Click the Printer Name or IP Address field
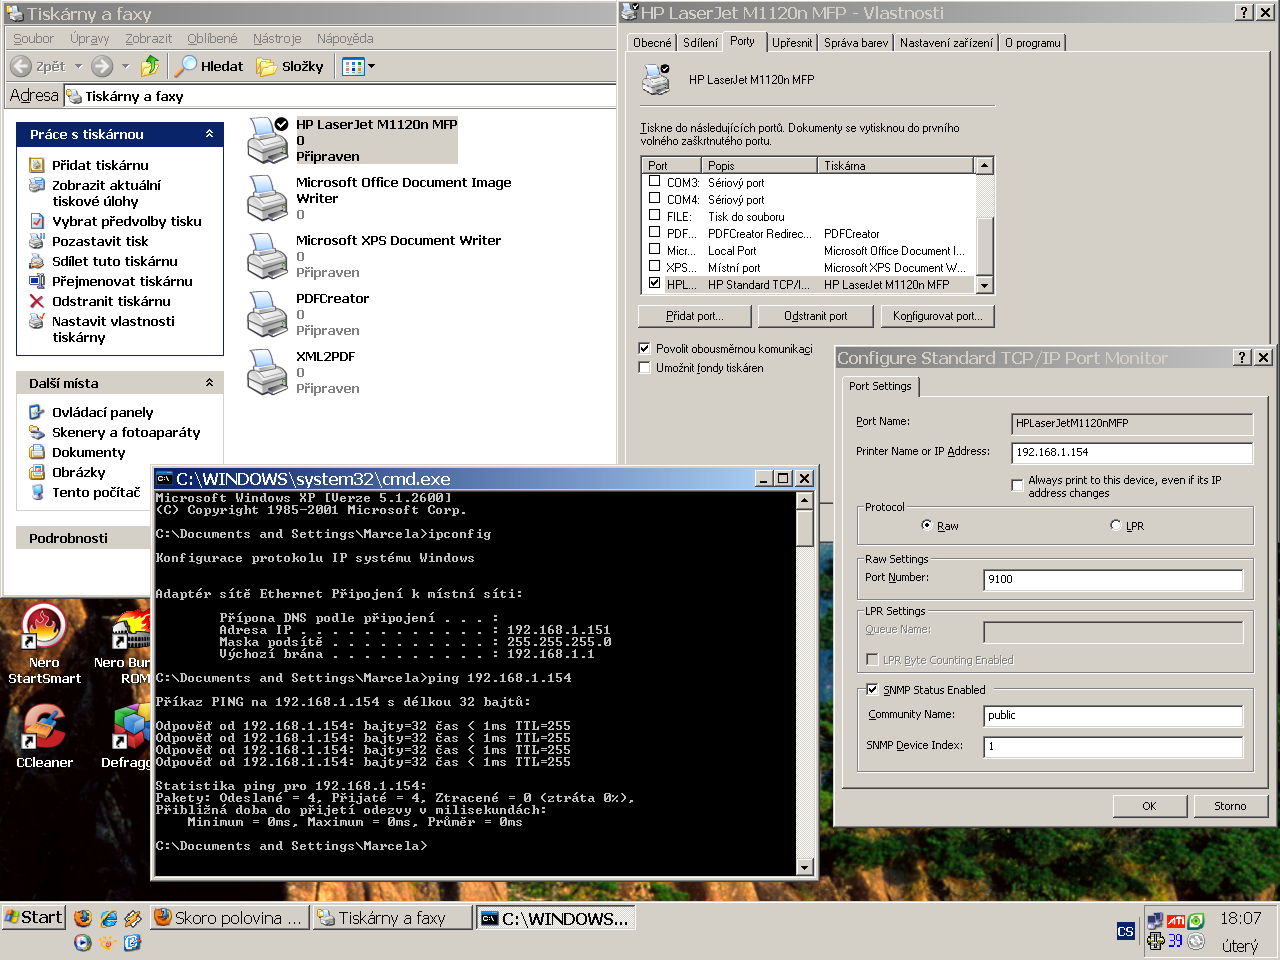This screenshot has width=1280, height=960. click(1132, 452)
